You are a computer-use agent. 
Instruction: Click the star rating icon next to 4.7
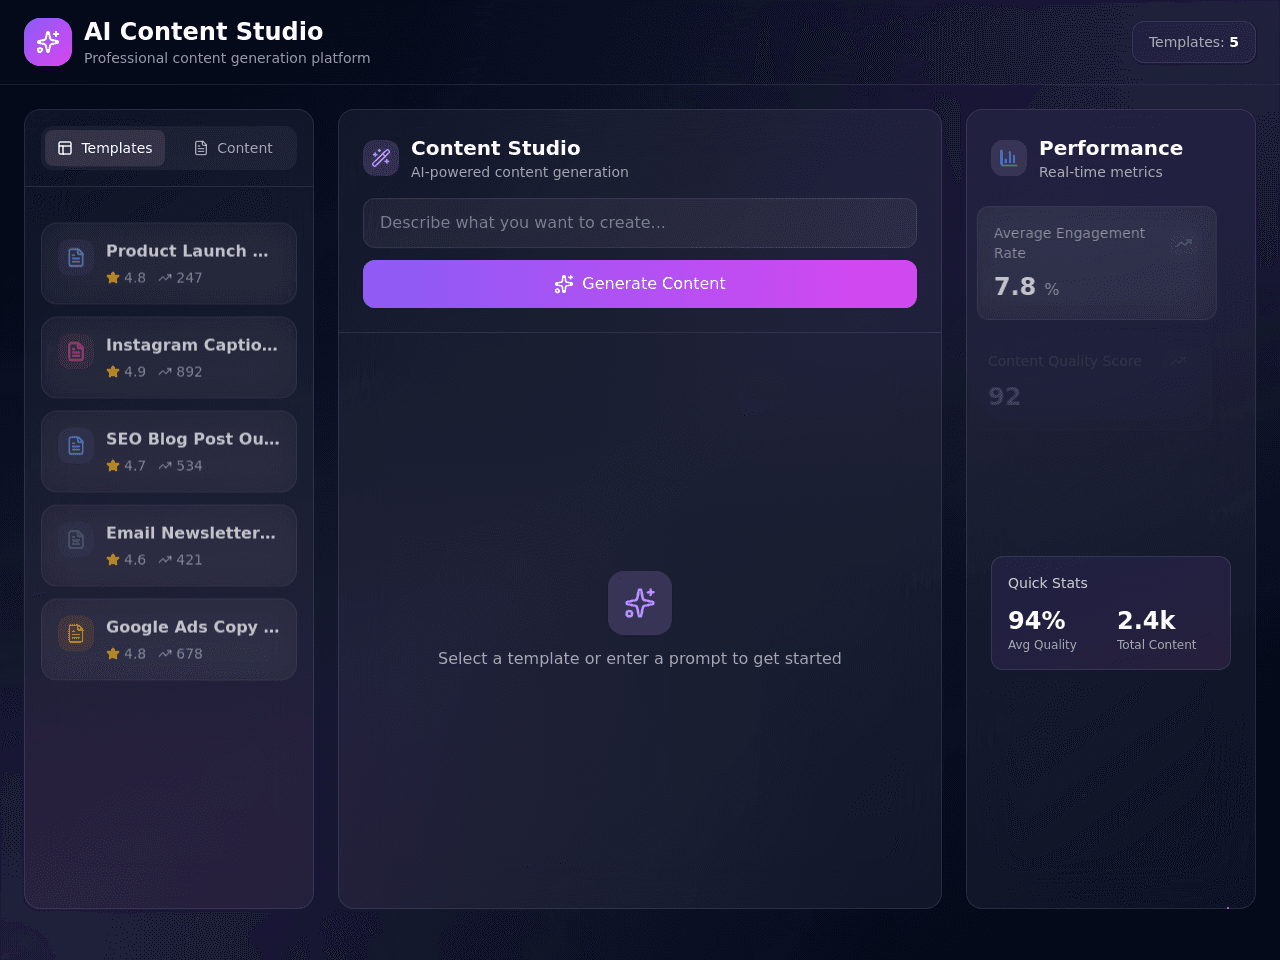click(x=113, y=466)
